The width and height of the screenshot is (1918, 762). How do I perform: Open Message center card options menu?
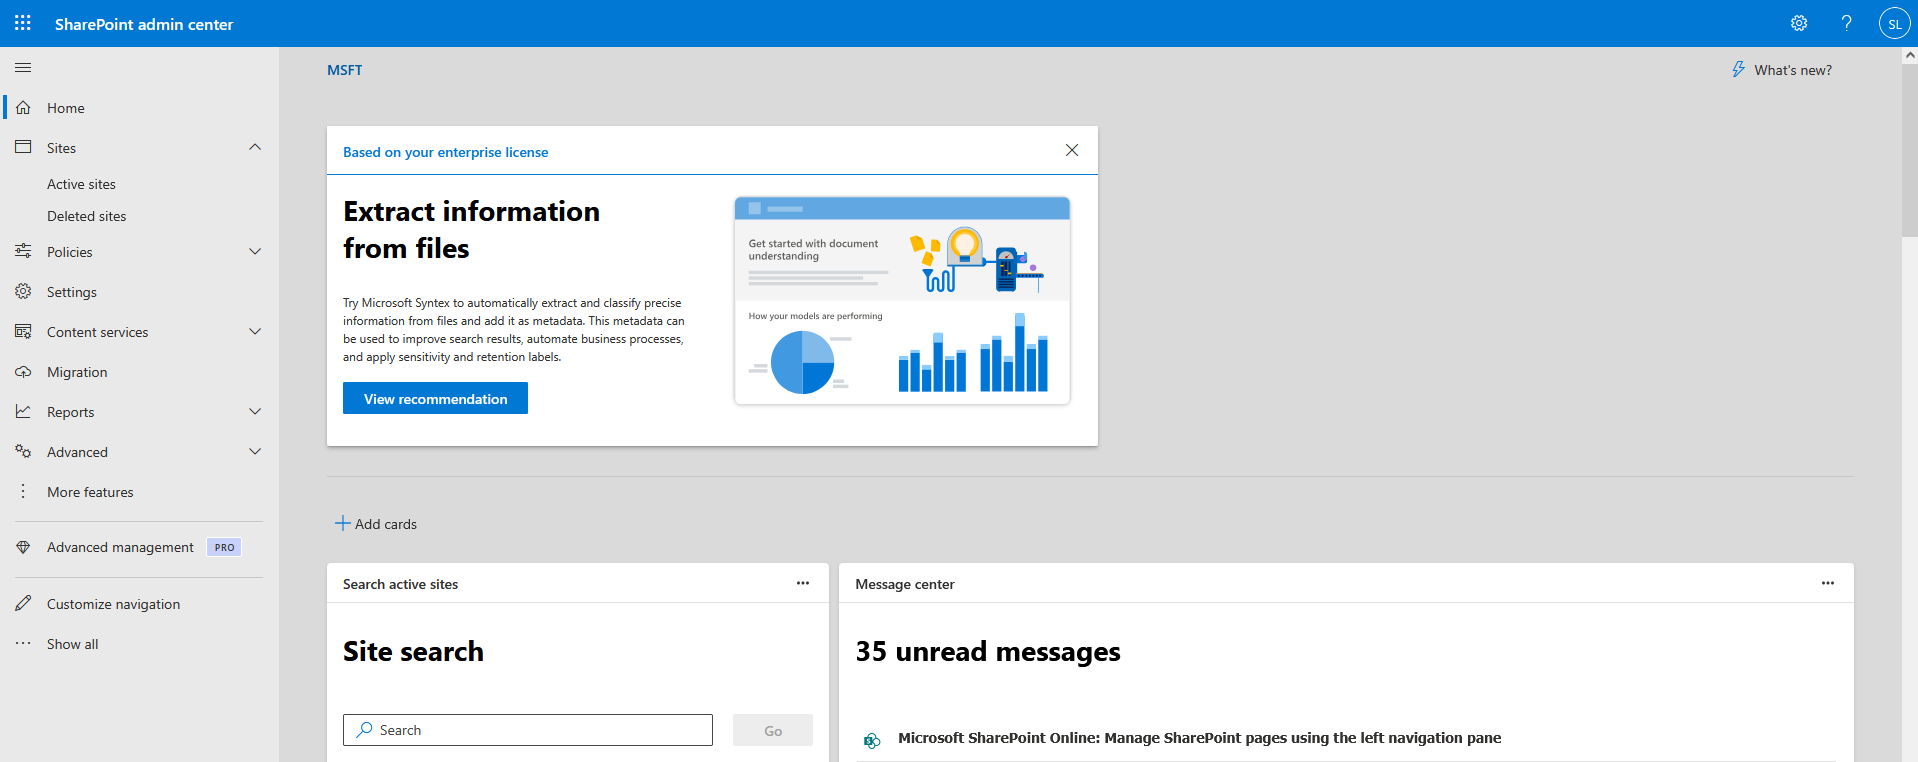[x=1828, y=583]
